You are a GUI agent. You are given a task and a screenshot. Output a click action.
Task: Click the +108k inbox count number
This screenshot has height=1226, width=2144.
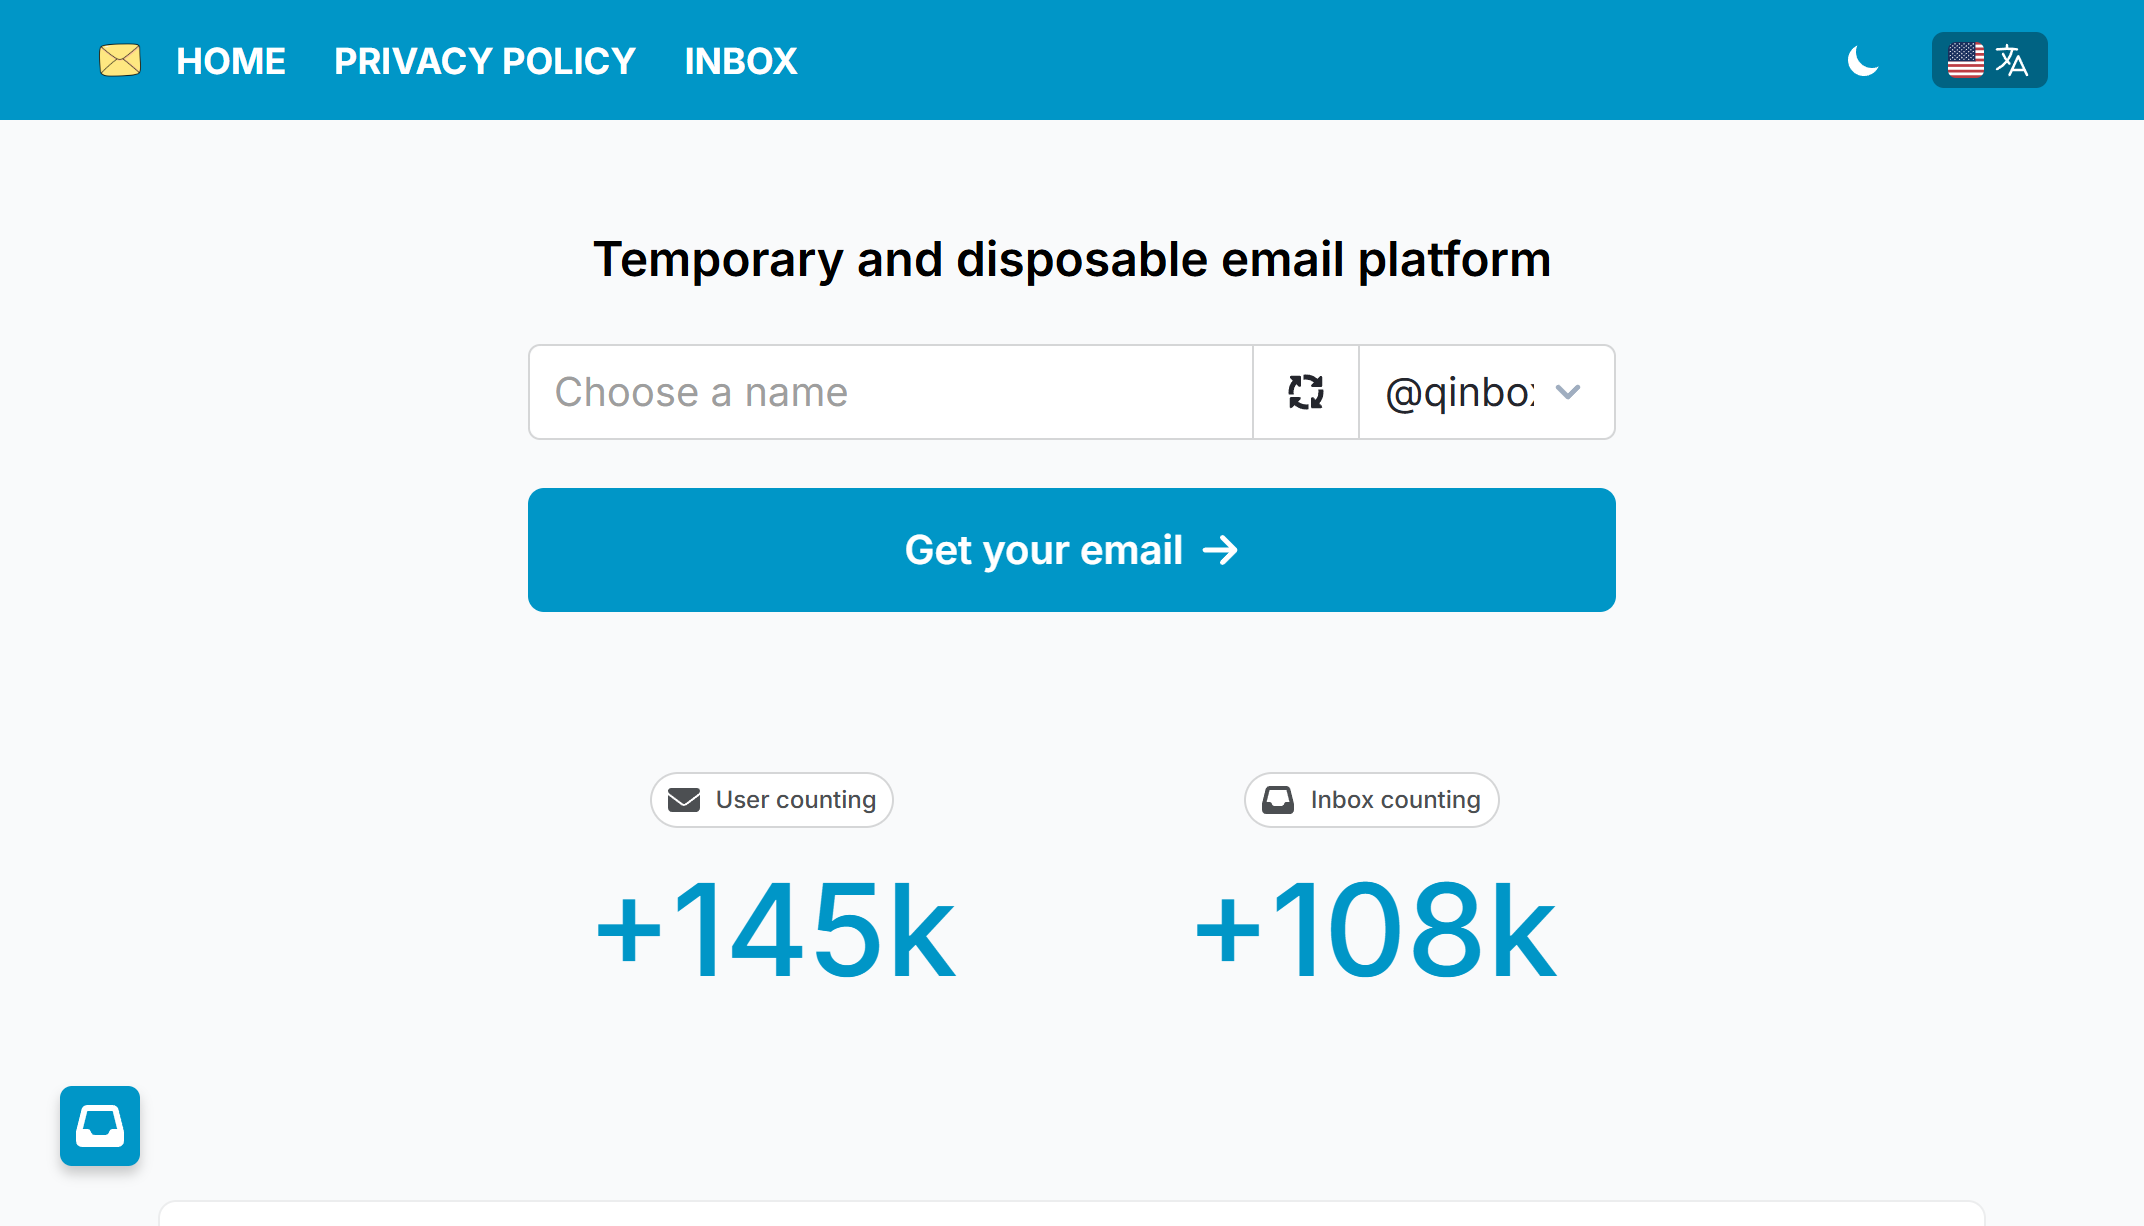[x=1376, y=930]
